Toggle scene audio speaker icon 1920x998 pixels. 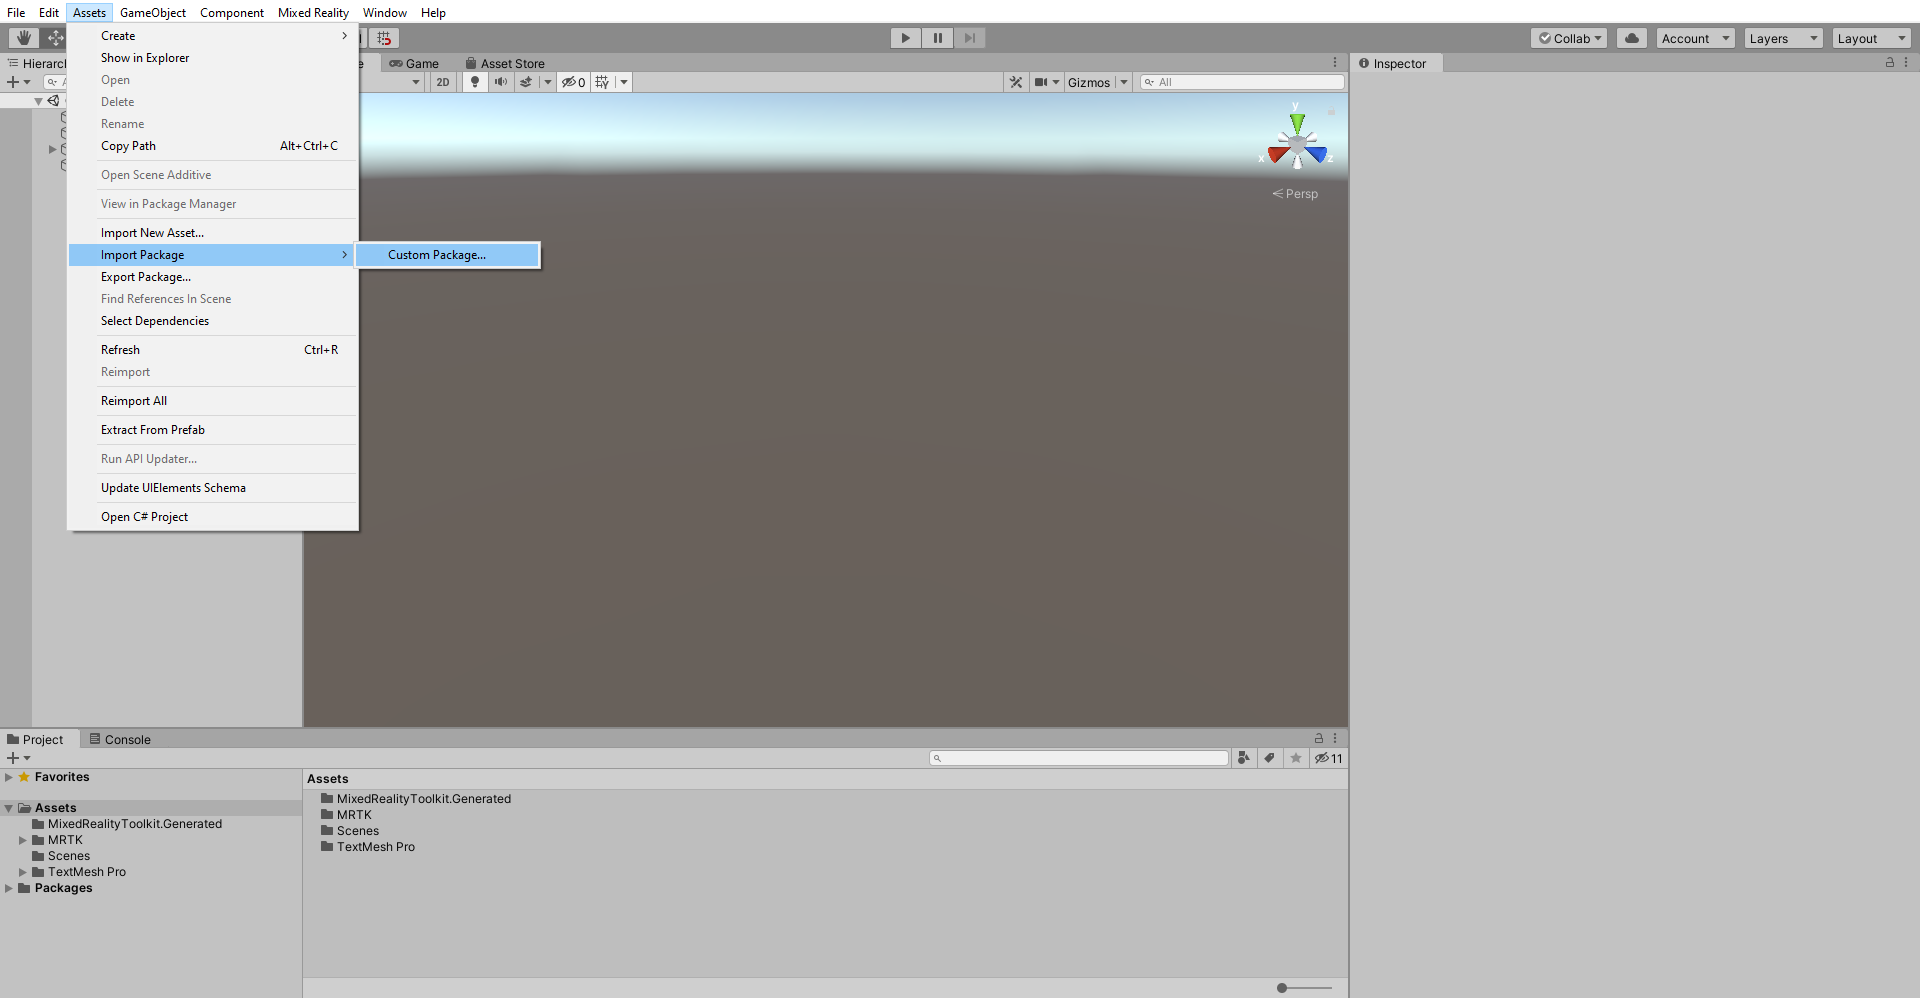[x=501, y=82]
